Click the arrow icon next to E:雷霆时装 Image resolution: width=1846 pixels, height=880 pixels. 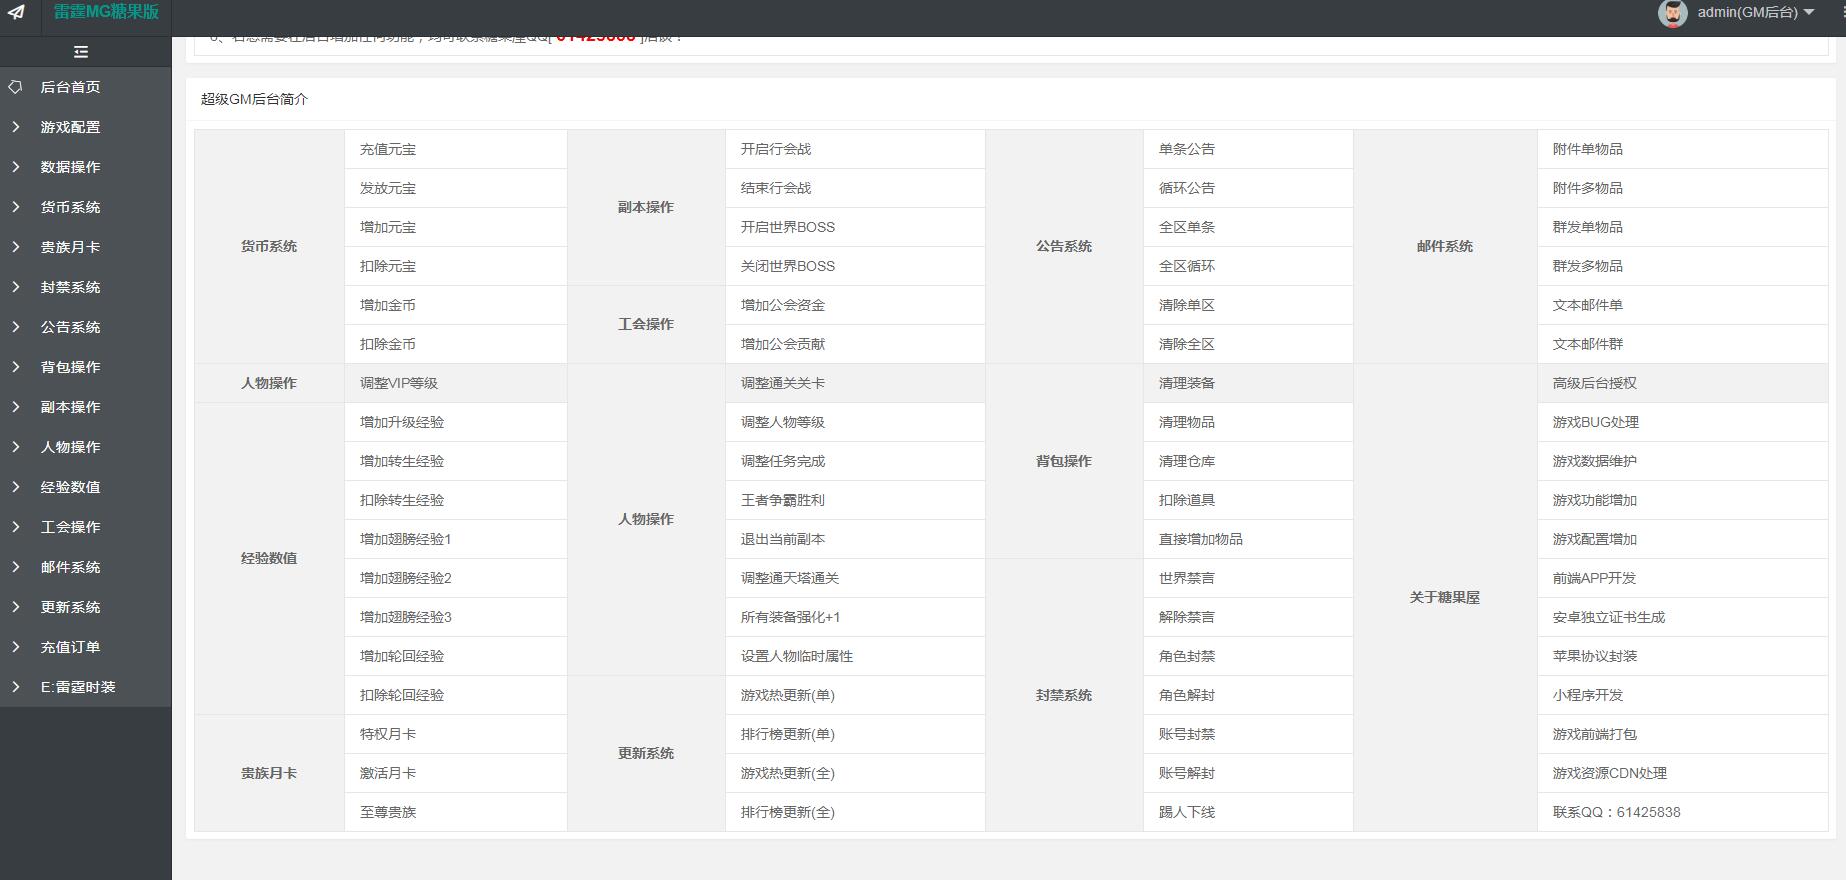tap(15, 687)
